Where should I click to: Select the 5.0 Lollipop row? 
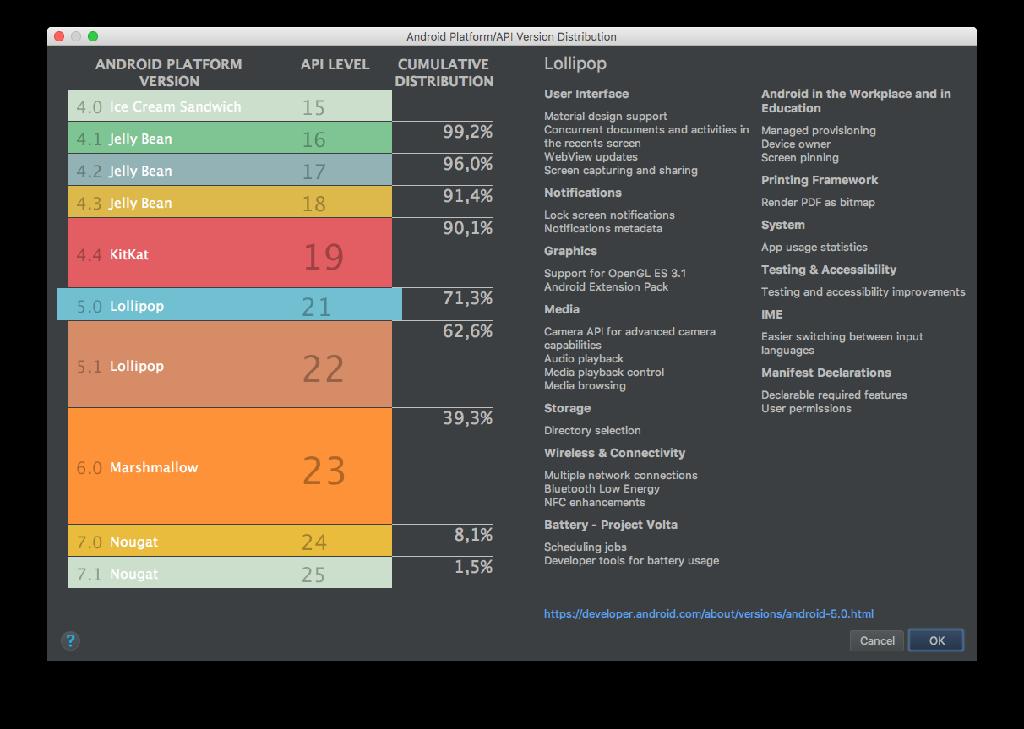(x=229, y=304)
